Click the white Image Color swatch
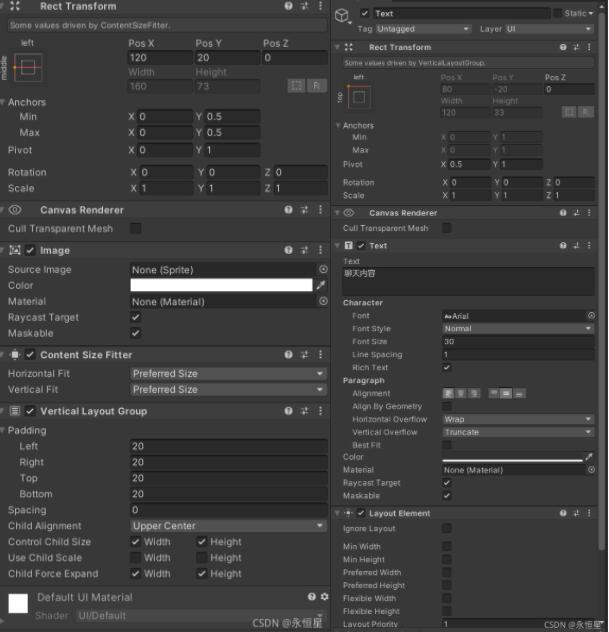The height and width of the screenshot is (632, 609). [221, 285]
